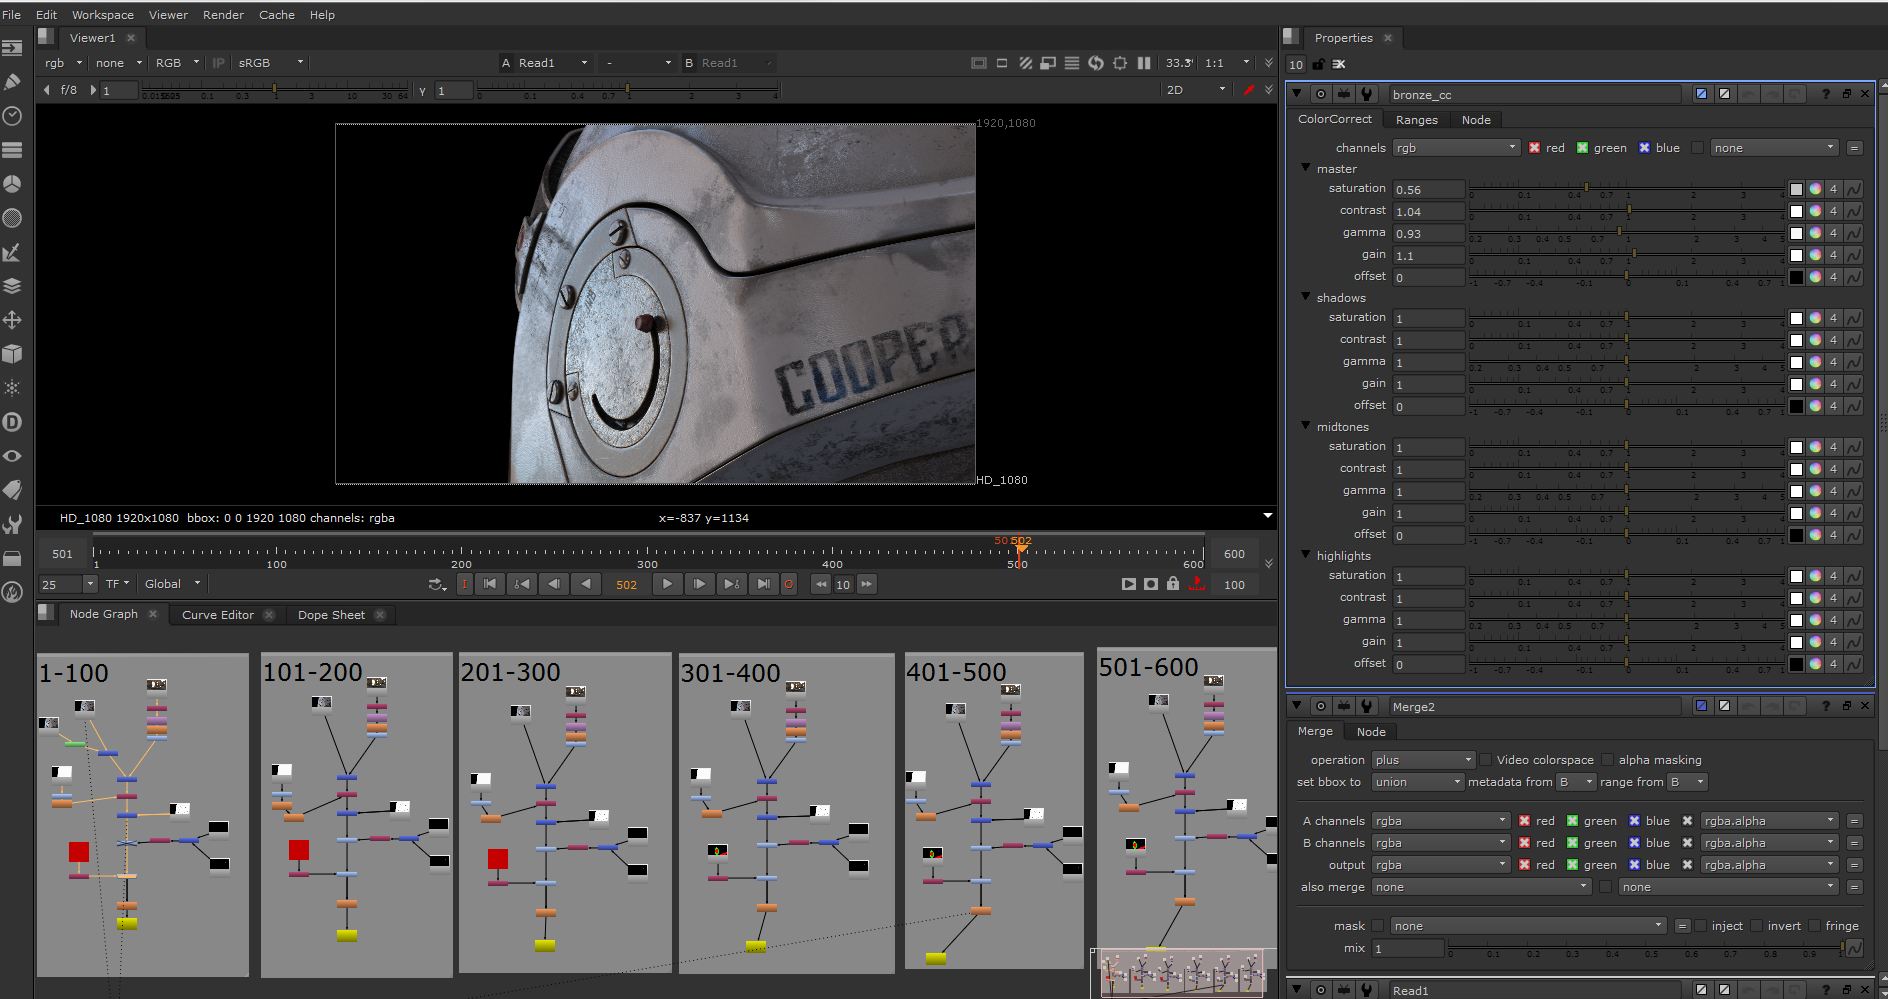Open curve animation menu for master gain
This screenshot has width=1888, height=999.
click(1853, 255)
